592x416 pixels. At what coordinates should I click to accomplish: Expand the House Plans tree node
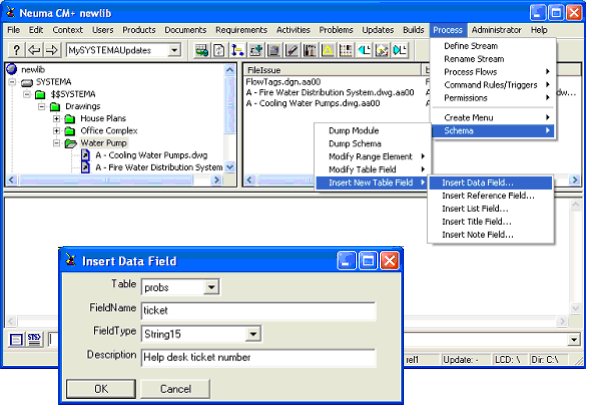(x=56, y=119)
